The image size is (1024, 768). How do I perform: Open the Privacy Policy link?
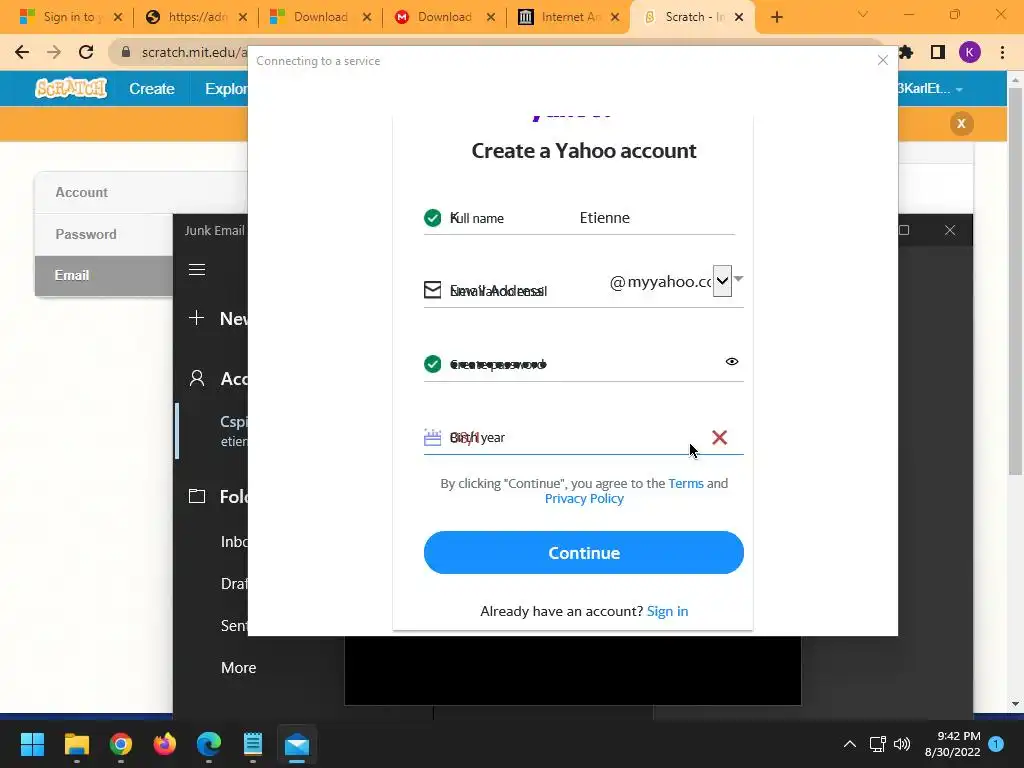pos(584,499)
